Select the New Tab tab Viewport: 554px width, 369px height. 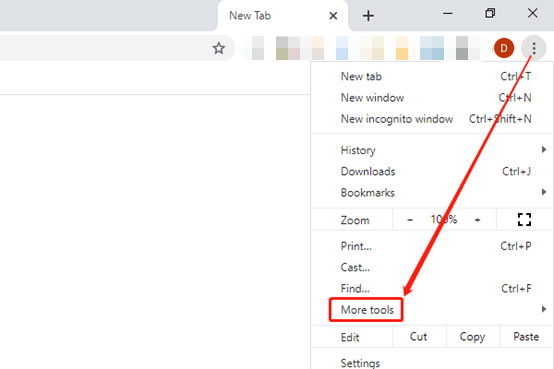(283, 16)
